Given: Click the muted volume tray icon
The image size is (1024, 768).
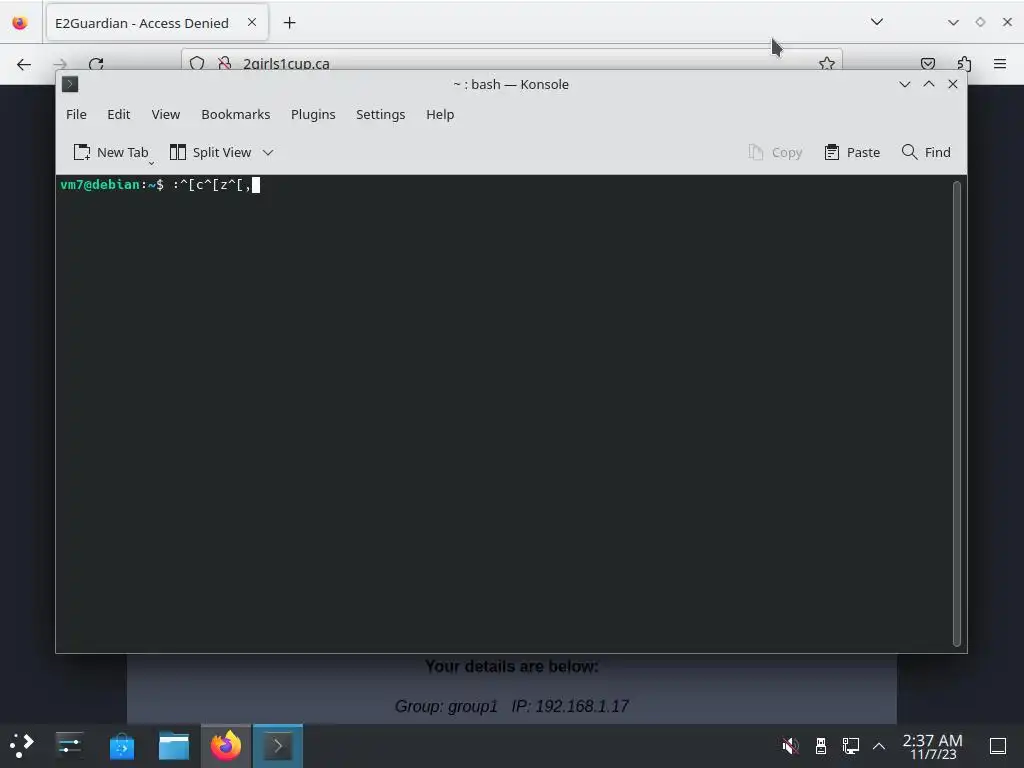Looking at the screenshot, I should 790,746.
